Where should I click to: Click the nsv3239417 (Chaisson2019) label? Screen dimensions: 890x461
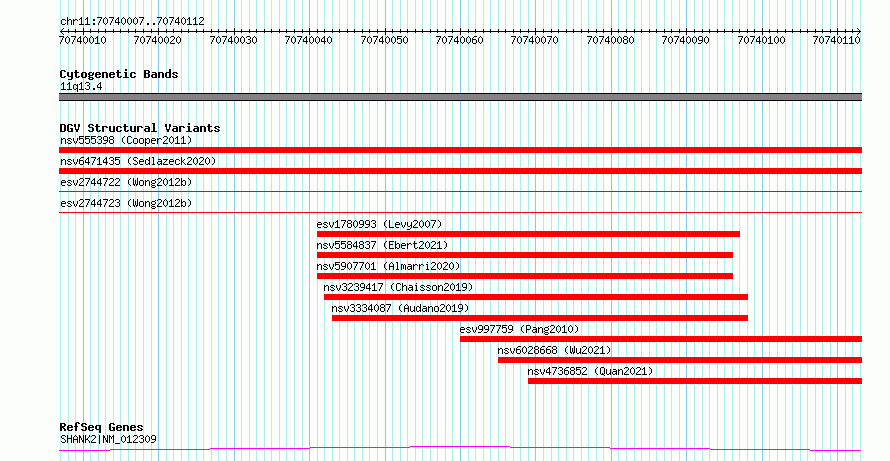tap(398, 287)
